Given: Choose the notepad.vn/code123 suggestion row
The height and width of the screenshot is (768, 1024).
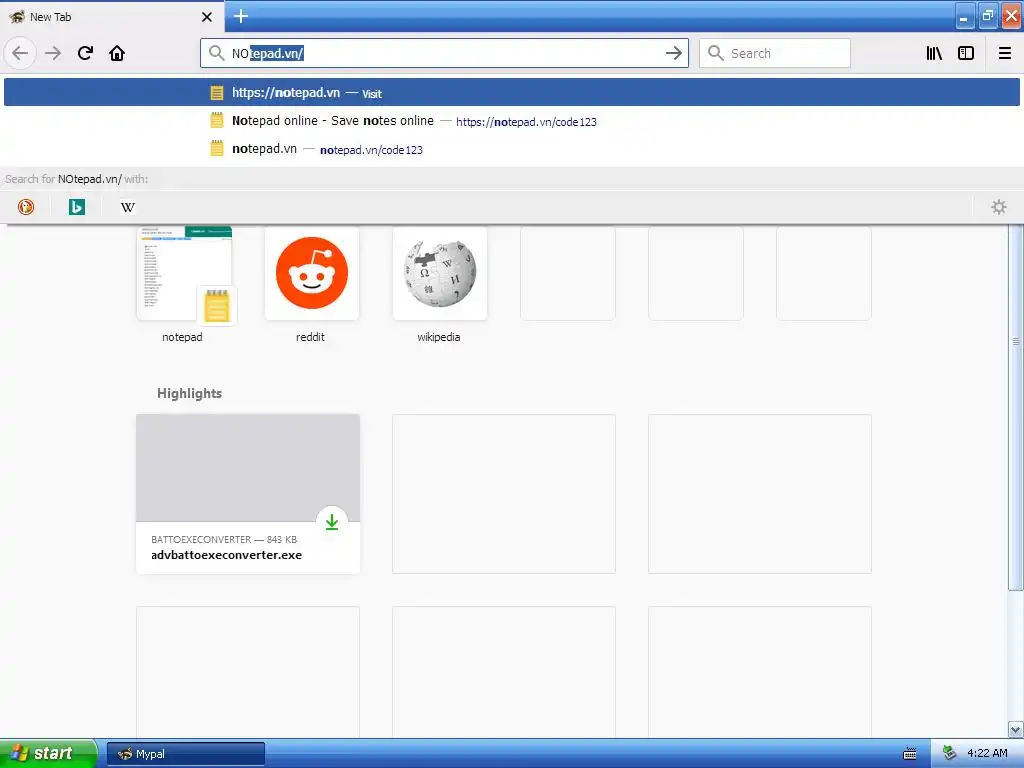Looking at the screenshot, I should pyautogui.click(x=511, y=149).
